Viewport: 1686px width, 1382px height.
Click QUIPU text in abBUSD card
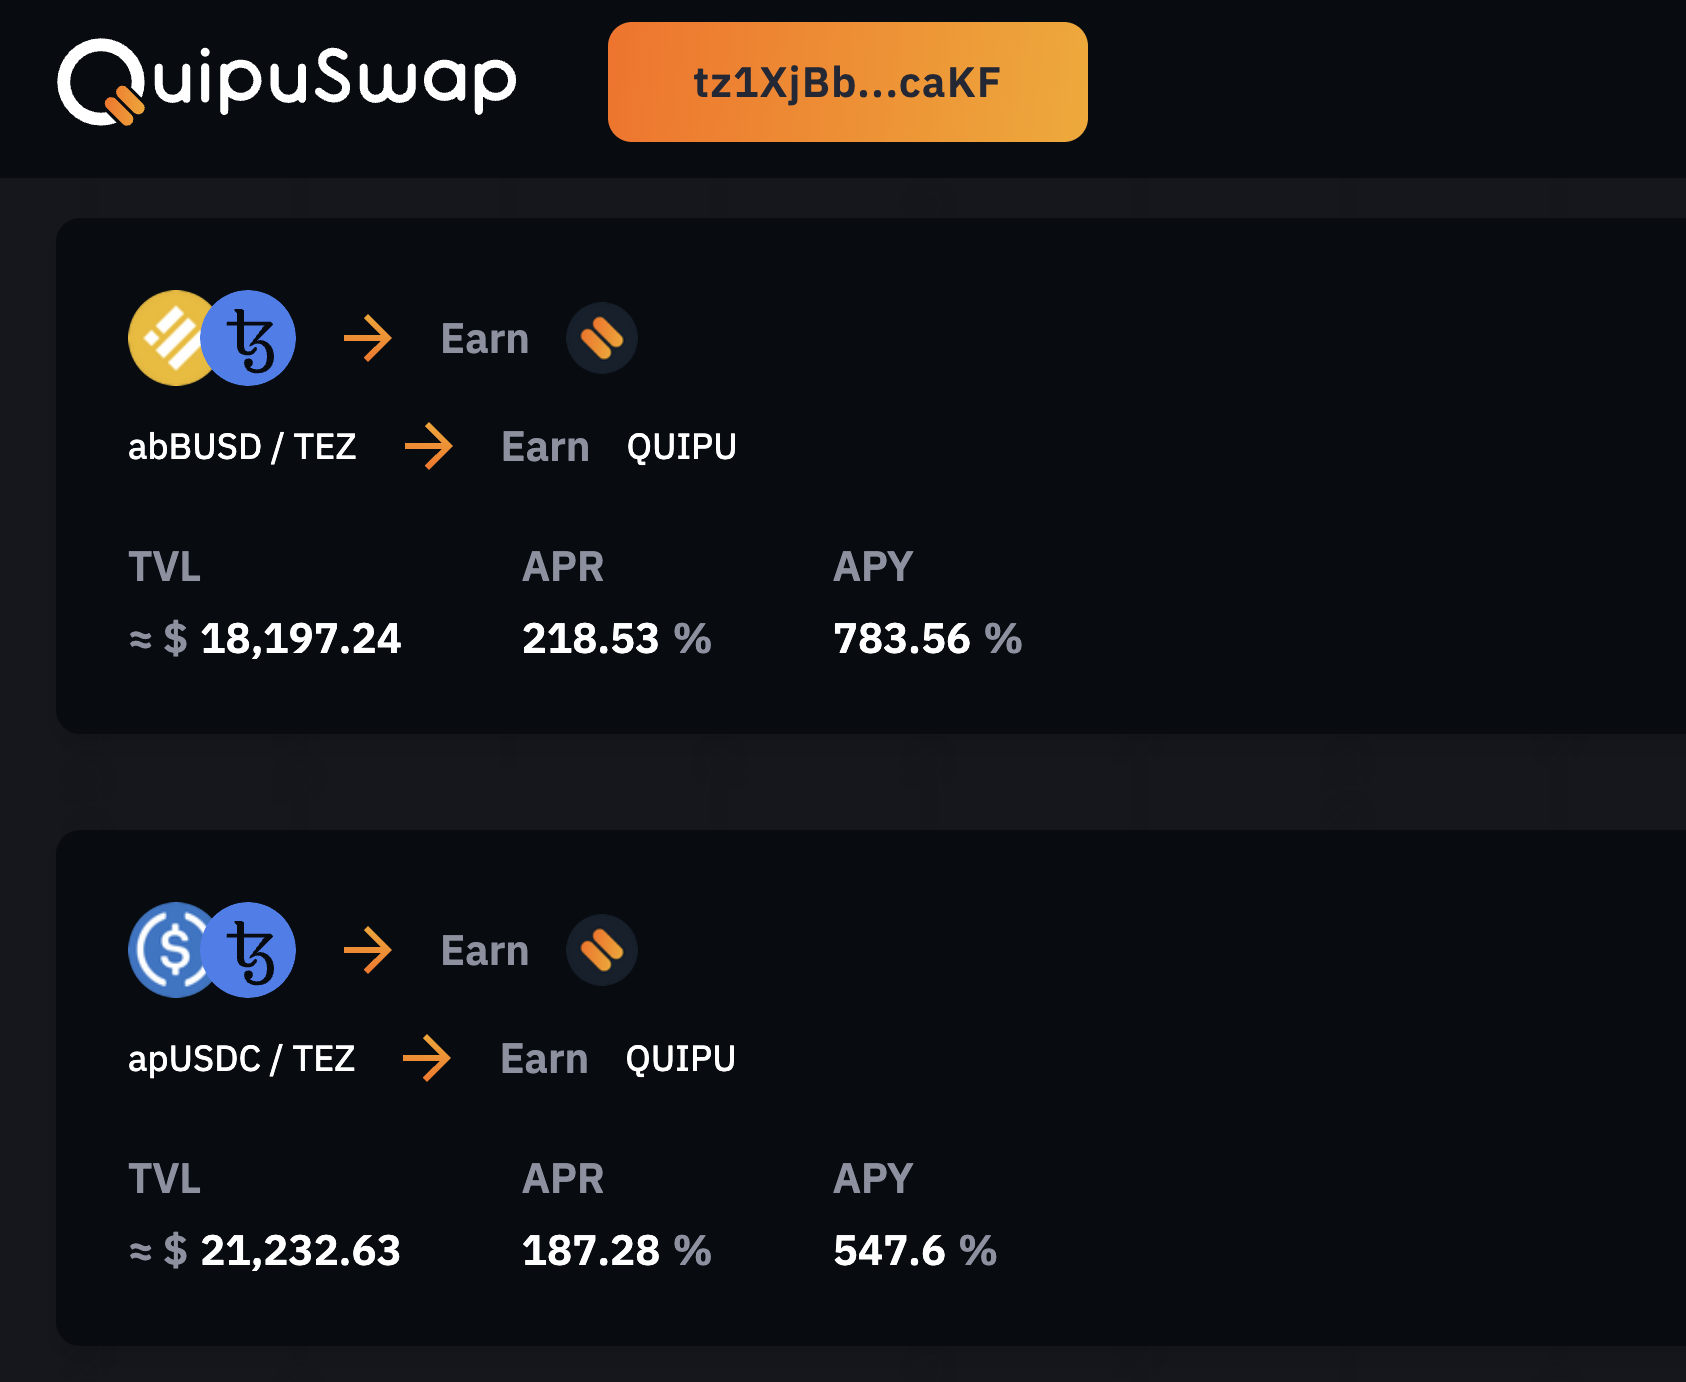click(681, 446)
